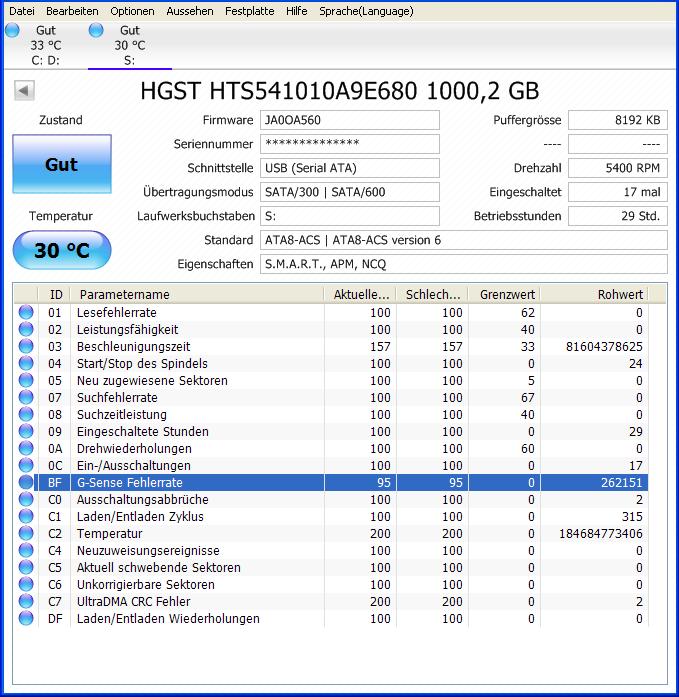
Task: Click the Rohwert column header
Action: point(594,294)
